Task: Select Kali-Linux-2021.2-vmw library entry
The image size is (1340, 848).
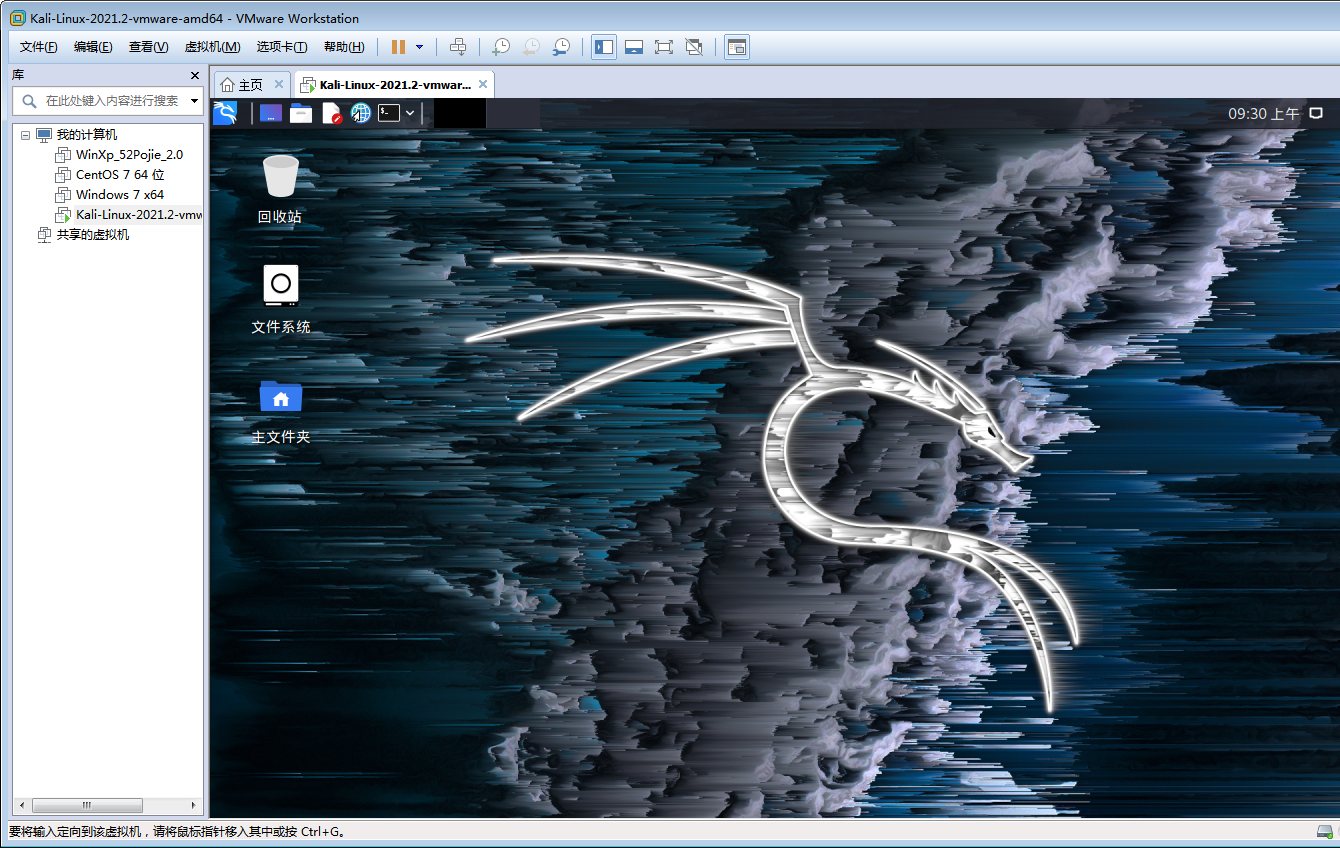Action: pos(138,215)
